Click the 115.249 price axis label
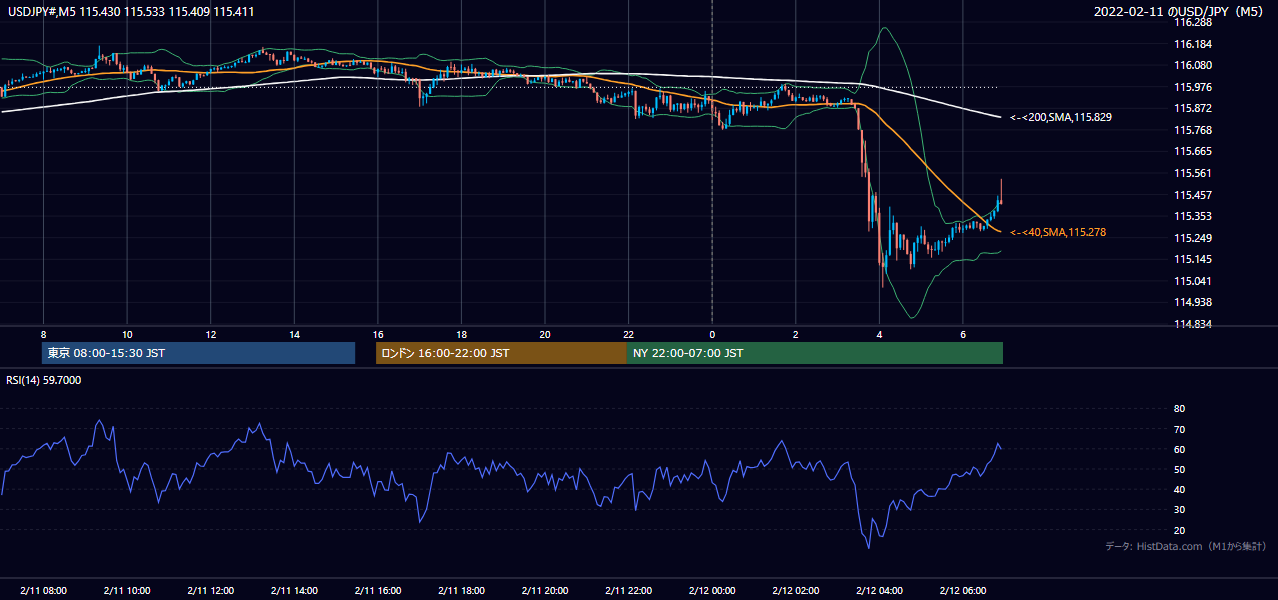This screenshot has height=600, width=1278. point(1193,238)
